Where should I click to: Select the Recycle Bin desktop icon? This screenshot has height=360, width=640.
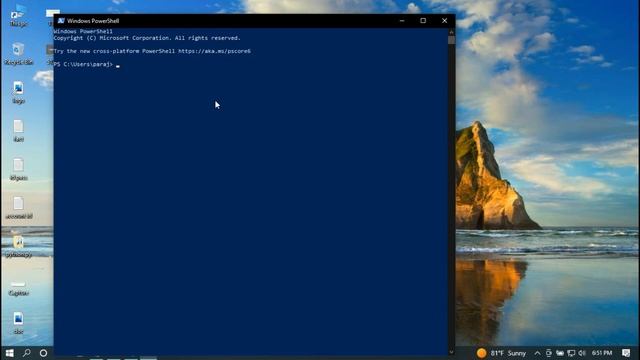[x=18, y=54]
